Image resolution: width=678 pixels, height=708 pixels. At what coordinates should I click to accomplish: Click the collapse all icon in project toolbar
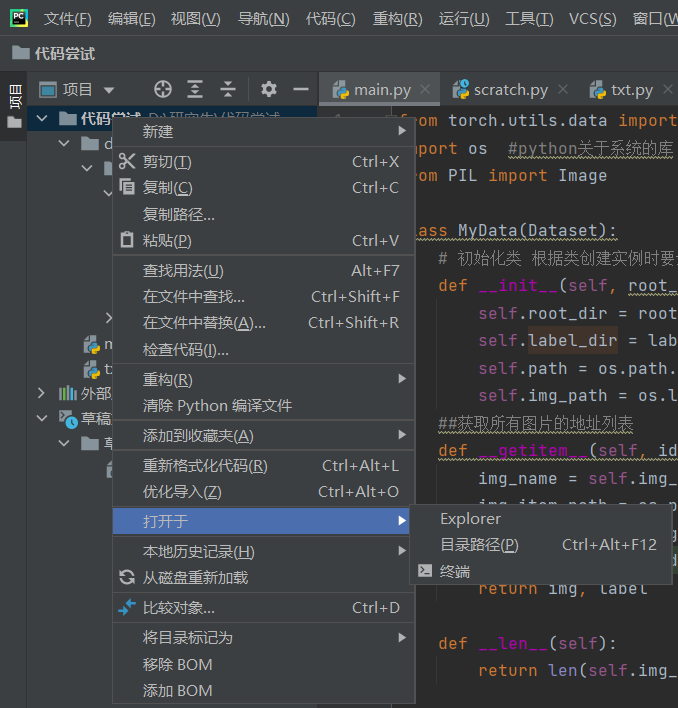(228, 89)
